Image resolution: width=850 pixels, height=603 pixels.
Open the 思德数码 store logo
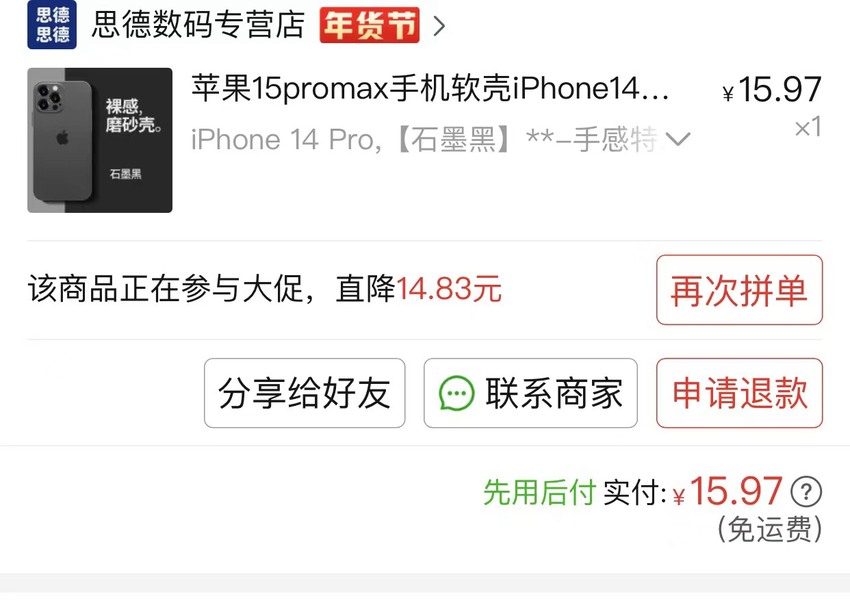pos(52,25)
